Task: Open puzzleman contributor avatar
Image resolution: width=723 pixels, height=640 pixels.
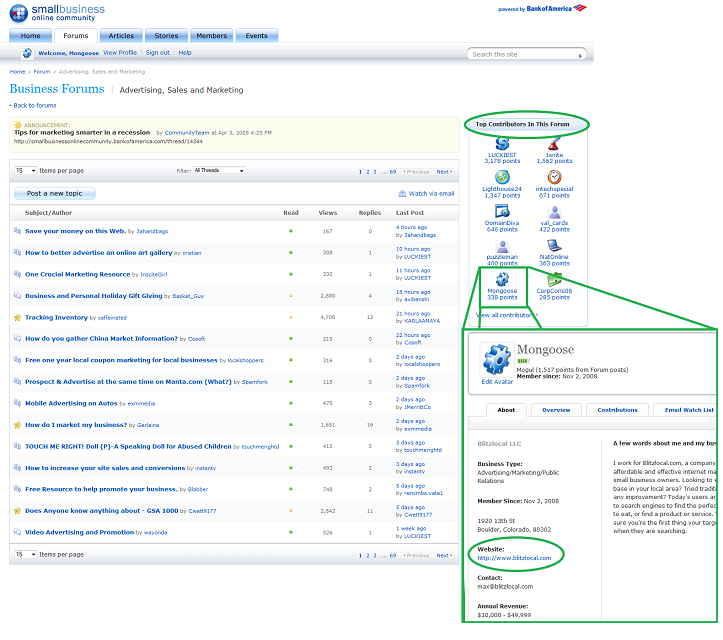Action: click(502, 246)
